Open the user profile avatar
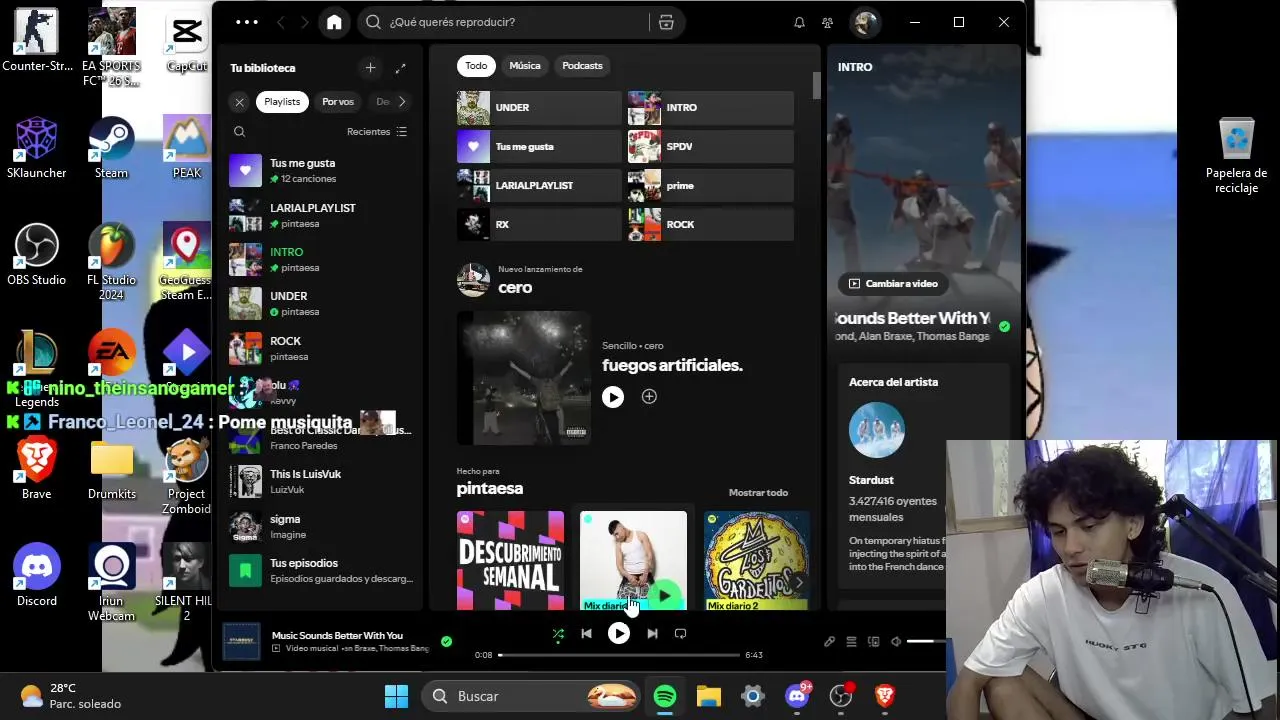Image resolution: width=1280 pixels, height=720 pixels. click(x=865, y=22)
